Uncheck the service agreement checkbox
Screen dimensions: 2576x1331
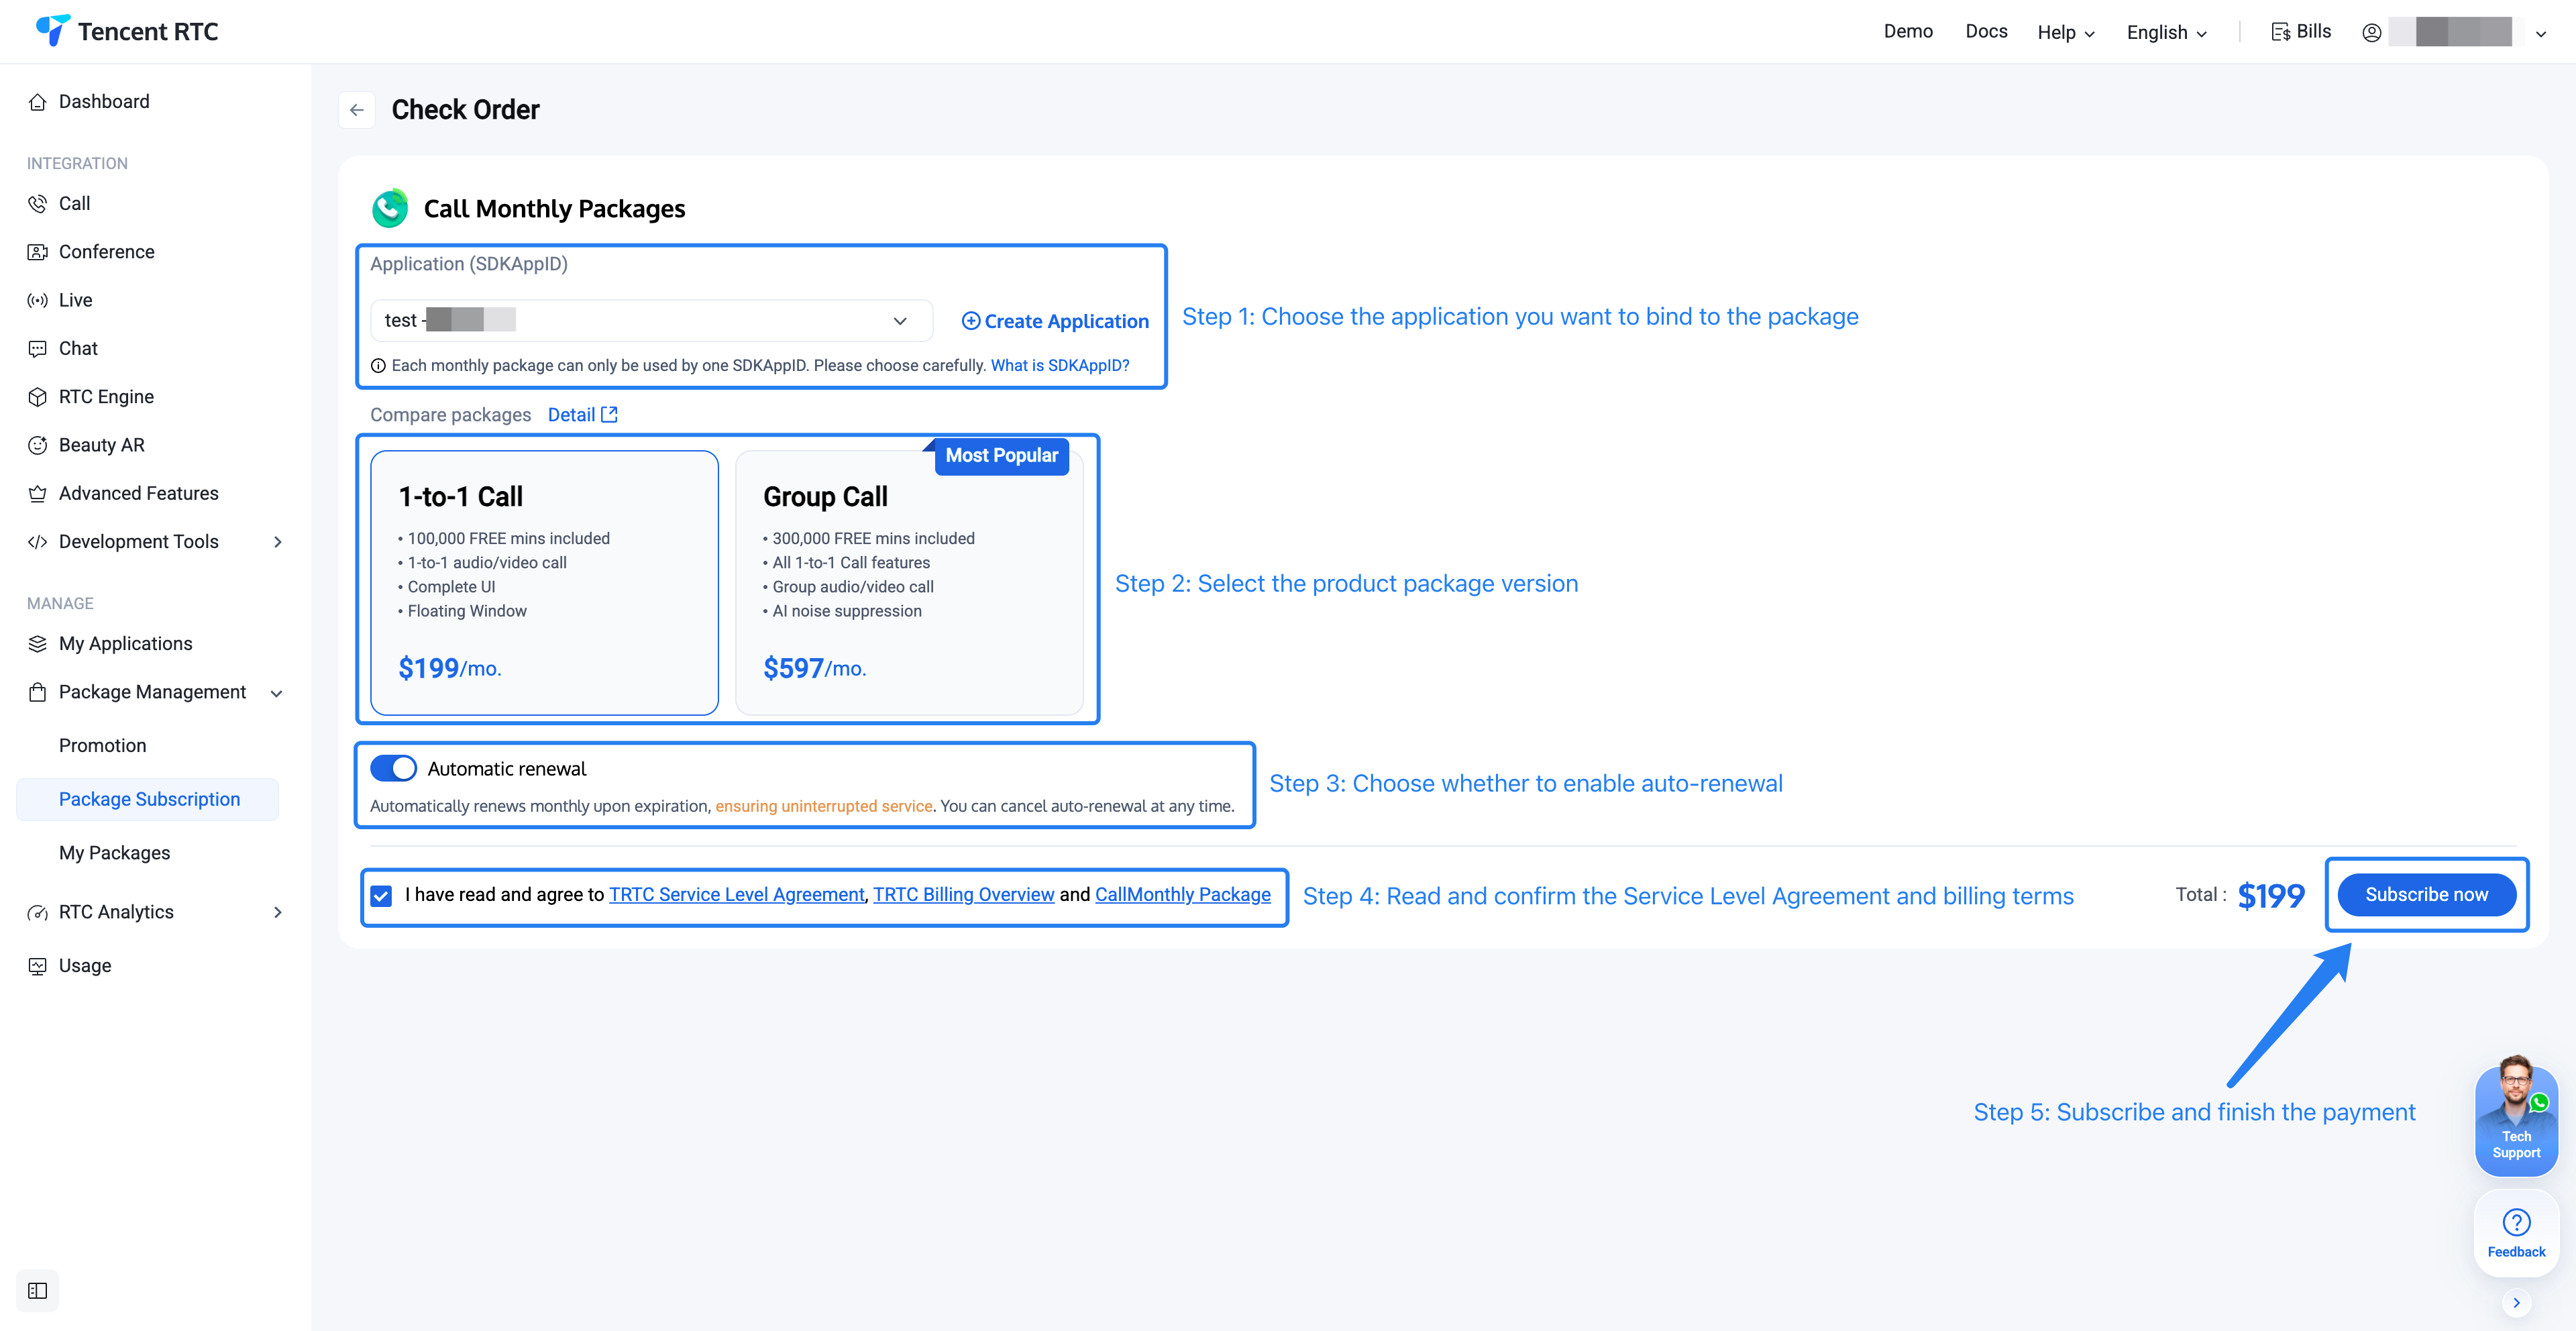381,895
